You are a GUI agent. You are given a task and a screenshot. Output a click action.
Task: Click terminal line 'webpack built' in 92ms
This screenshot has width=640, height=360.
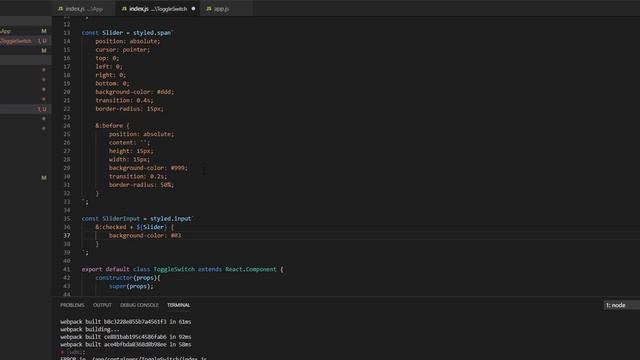(126, 337)
